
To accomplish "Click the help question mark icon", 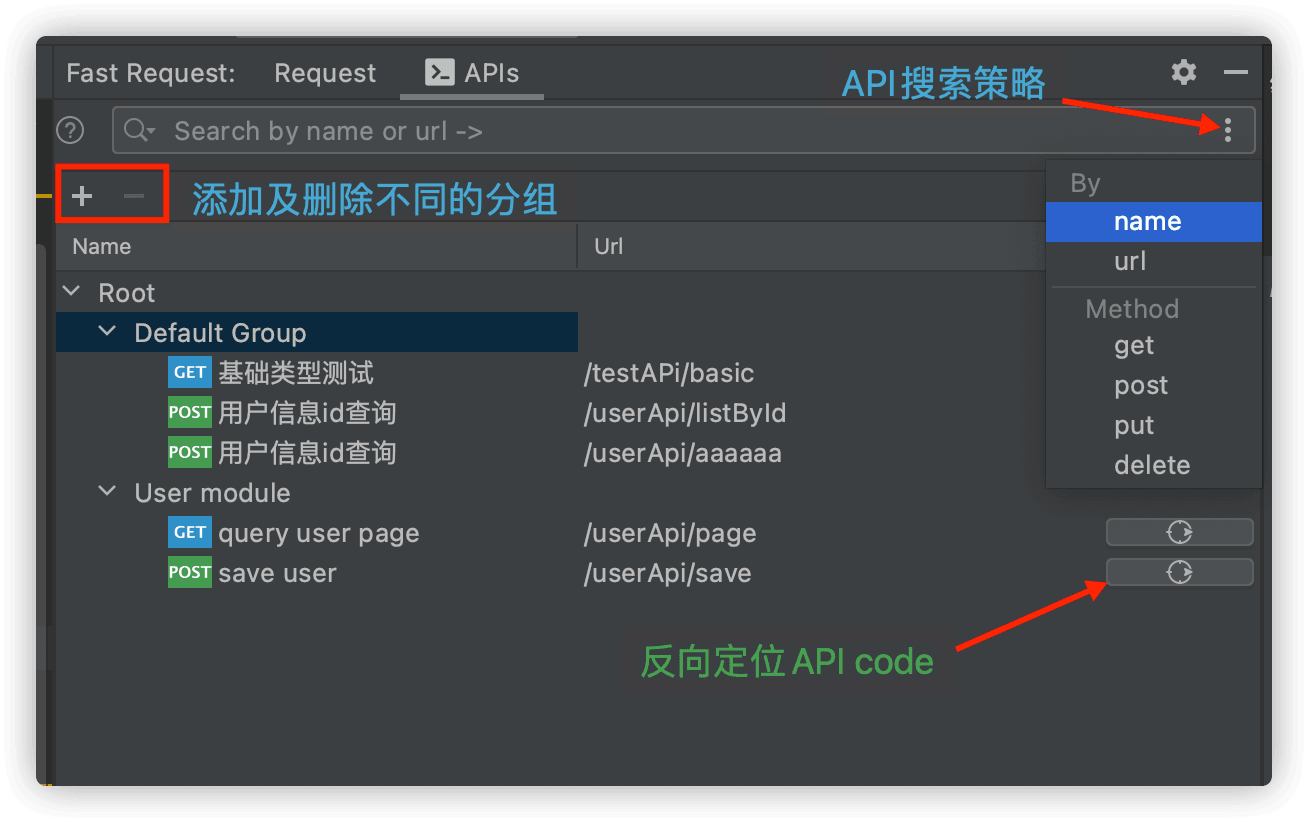I will [68, 130].
